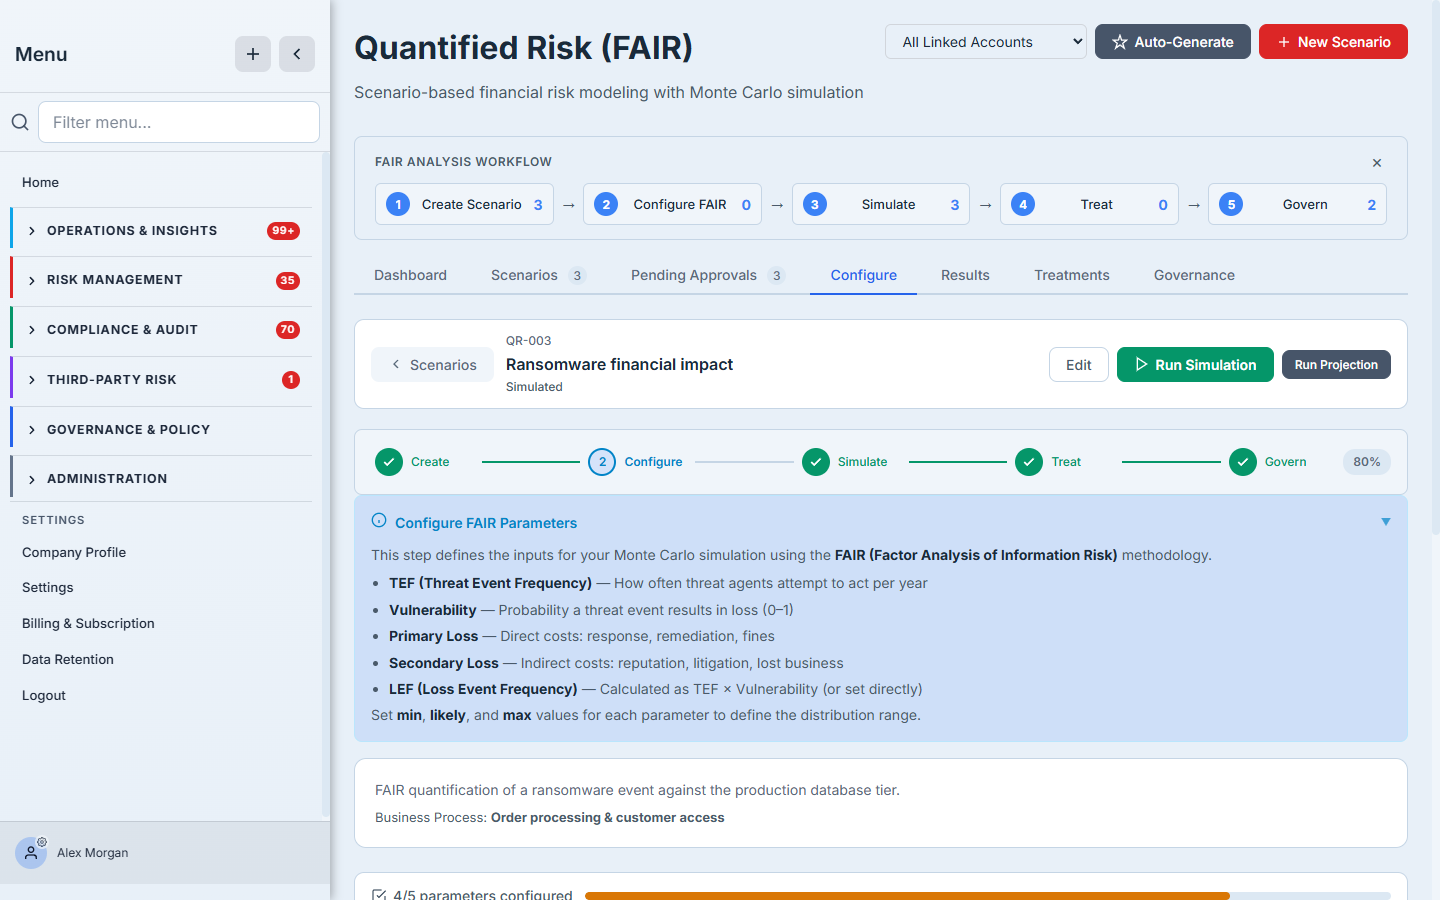Image resolution: width=1440 pixels, height=900 pixels.
Task: Open Data Retention settings
Action: (x=68, y=659)
